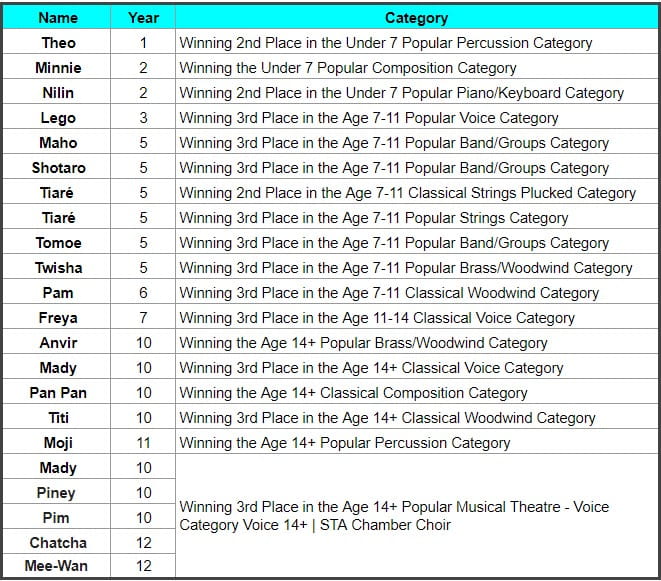Viewport: 661px width, 581px height.
Task: Select the Freya name cell
Action: coord(58,318)
